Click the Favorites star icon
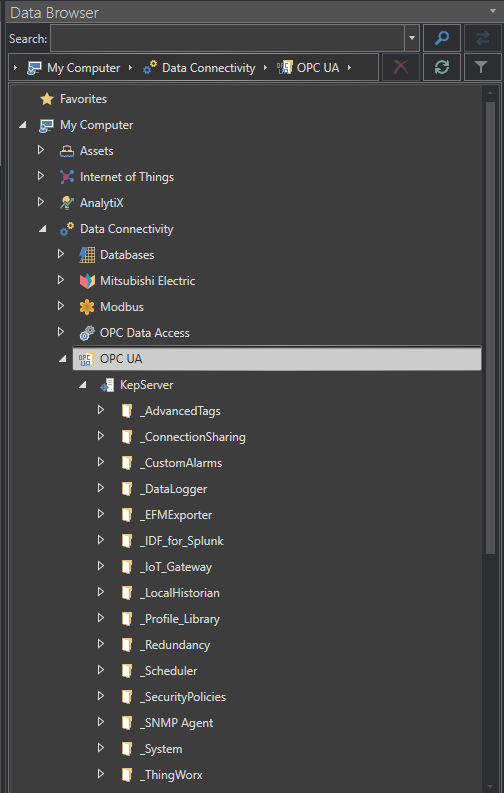Screen dimensions: 504x793 (47, 99)
